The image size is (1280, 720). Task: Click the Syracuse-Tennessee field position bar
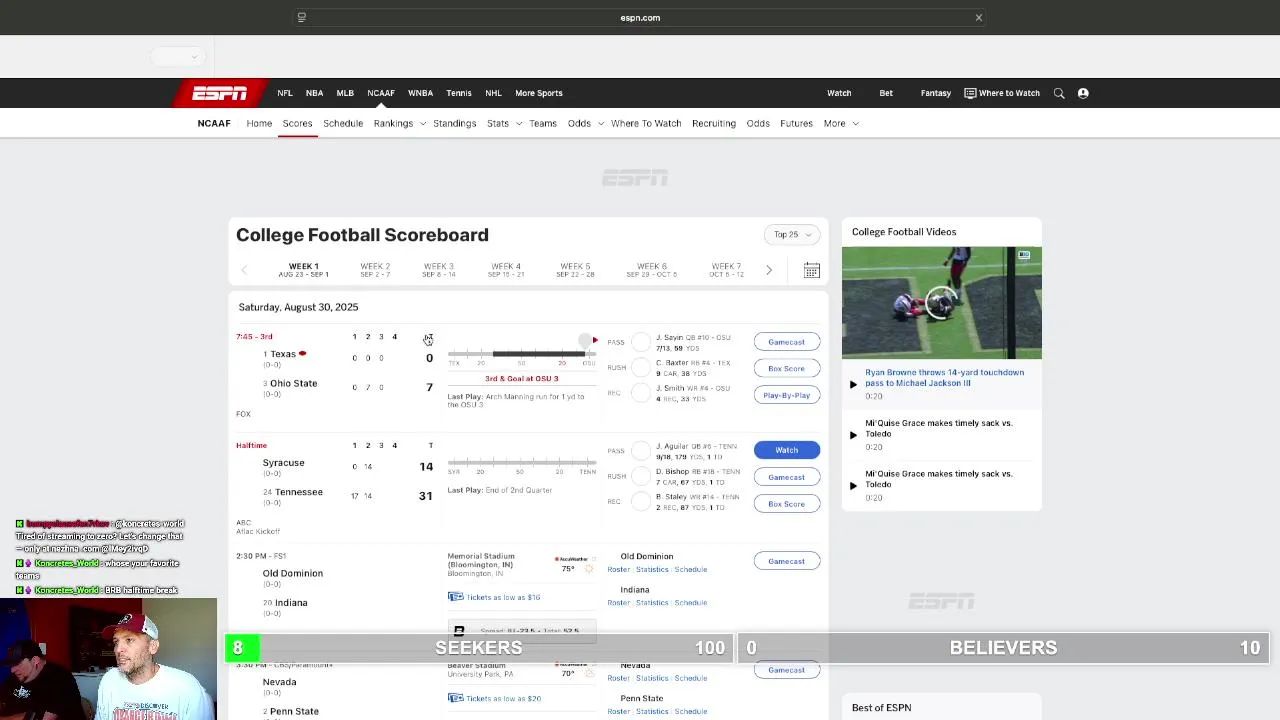click(x=522, y=463)
